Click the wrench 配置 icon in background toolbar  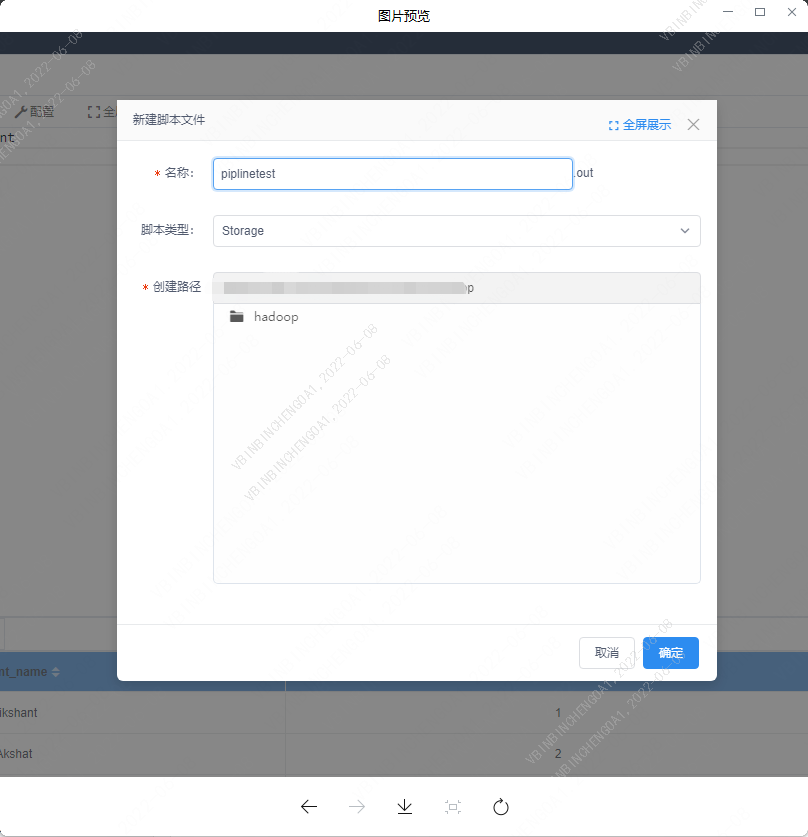20,112
